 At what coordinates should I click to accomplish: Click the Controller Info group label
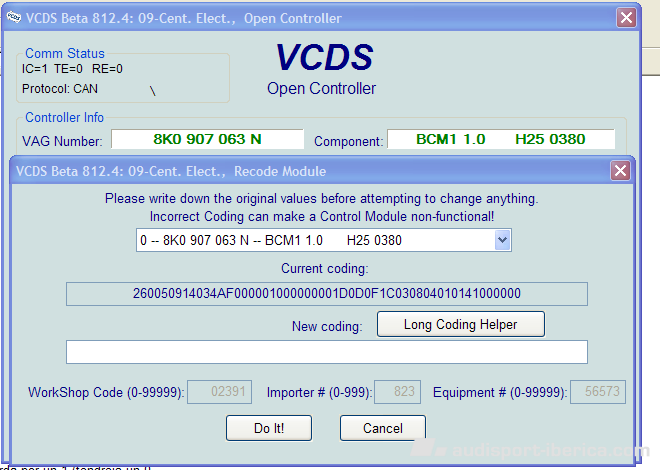pyautogui.click(x=64, y=117)
